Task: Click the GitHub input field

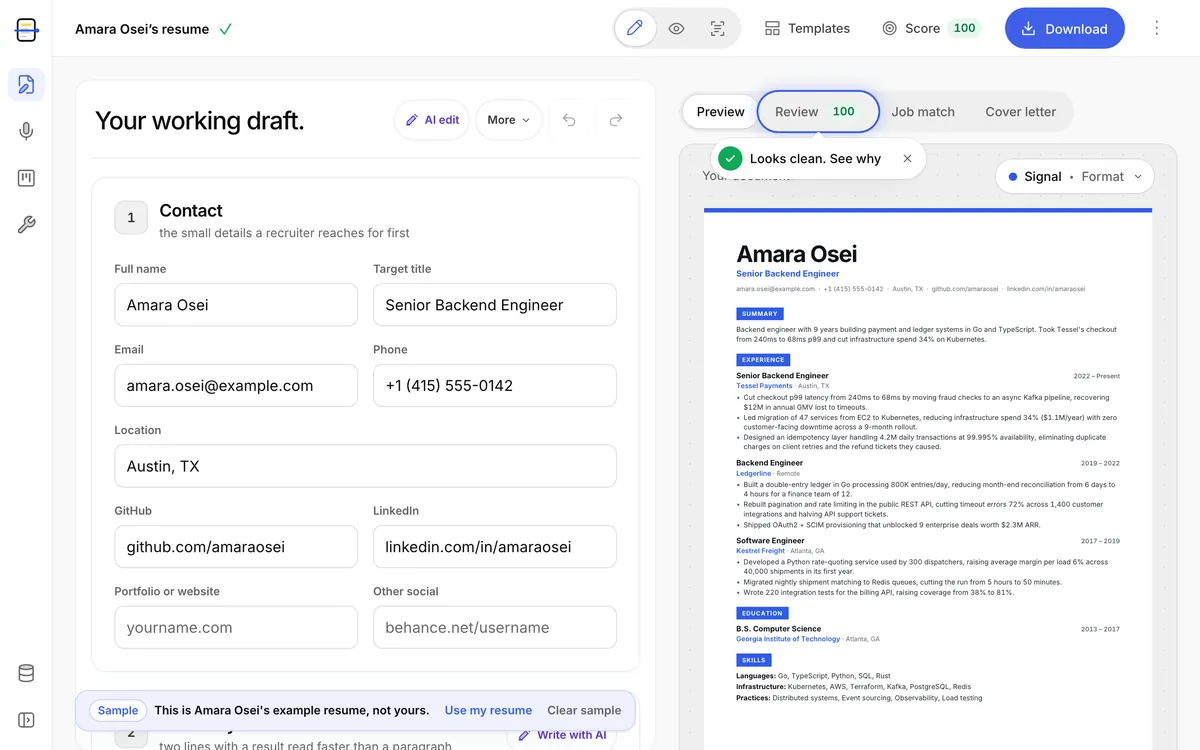Action: [236, 547]
